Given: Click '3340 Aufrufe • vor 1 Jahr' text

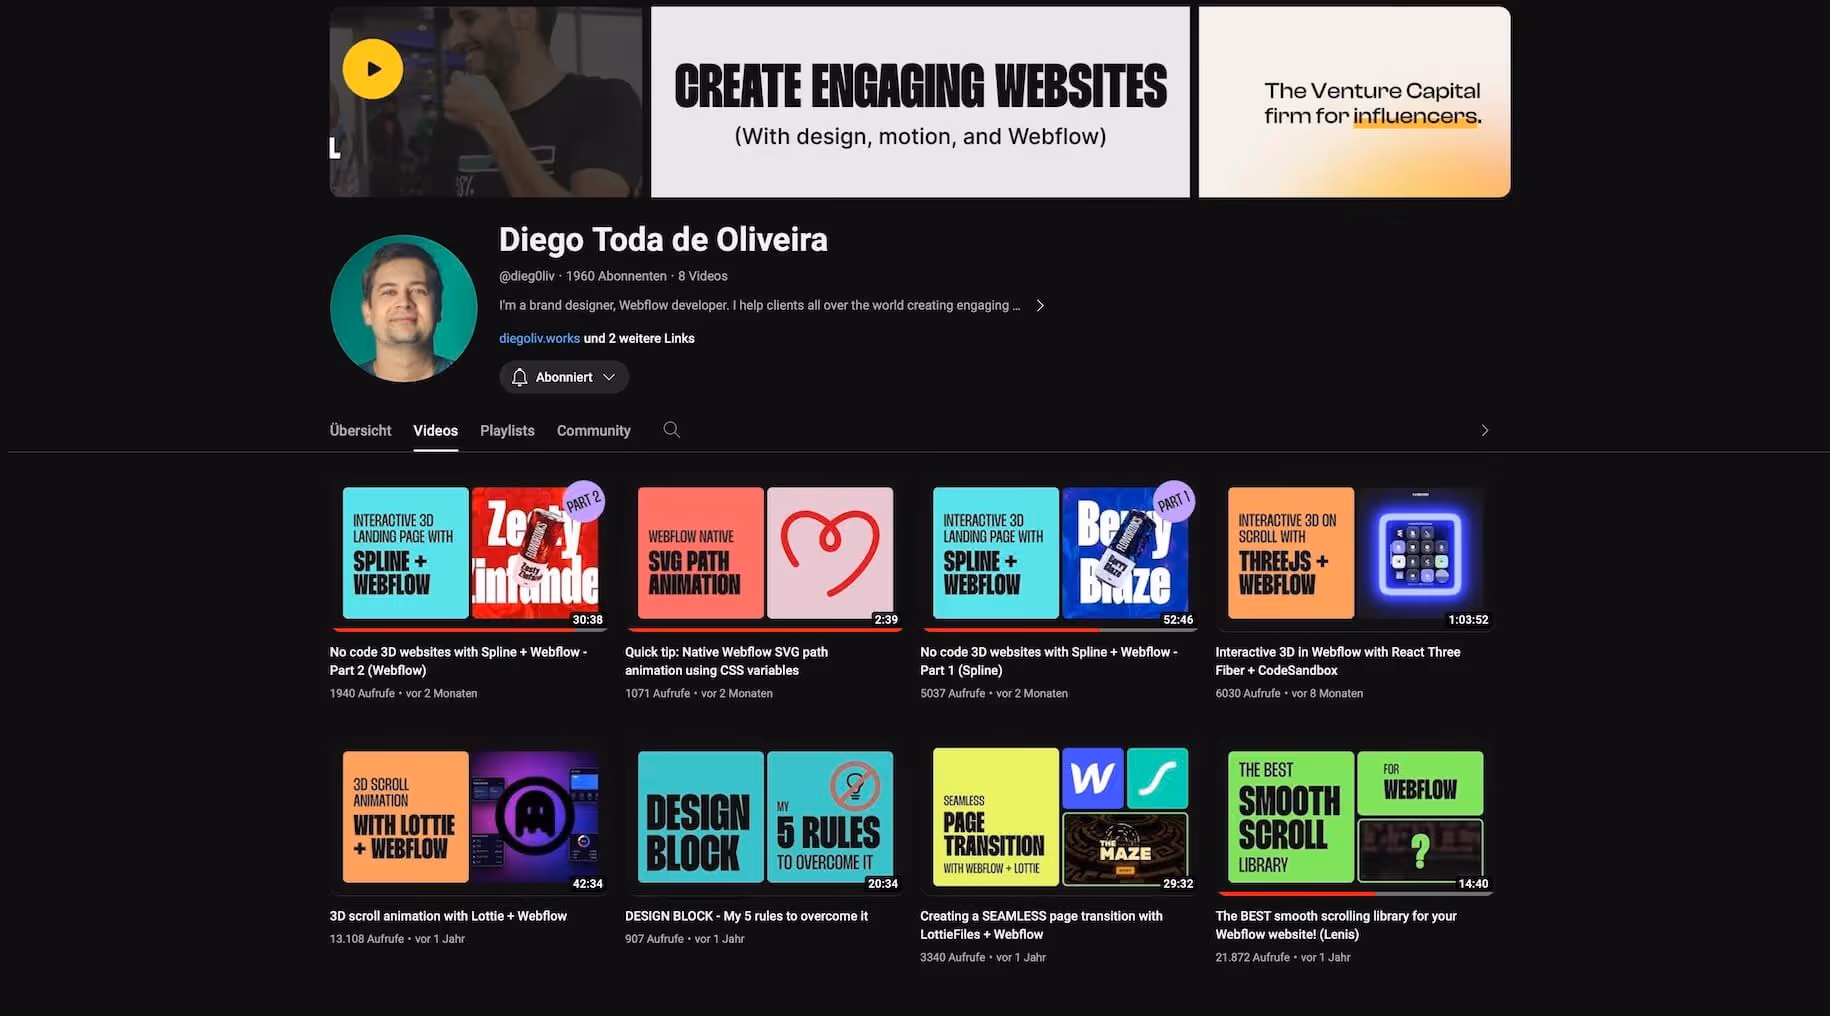Looking at the screenshot, I should click(983, 958).
